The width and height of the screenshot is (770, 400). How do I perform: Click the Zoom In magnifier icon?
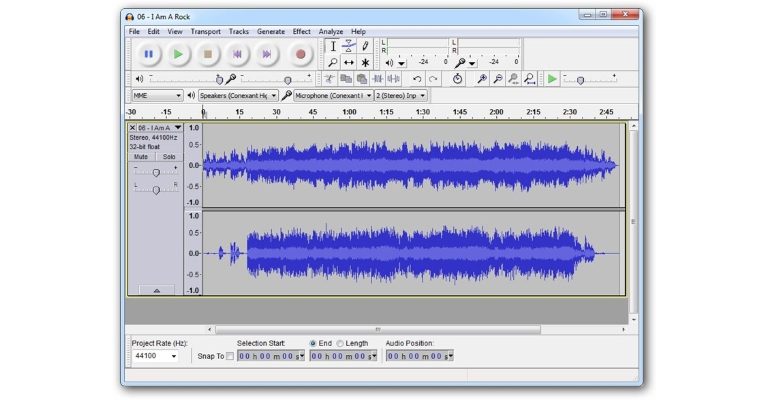pyautogui.click(x=481, y=79)
